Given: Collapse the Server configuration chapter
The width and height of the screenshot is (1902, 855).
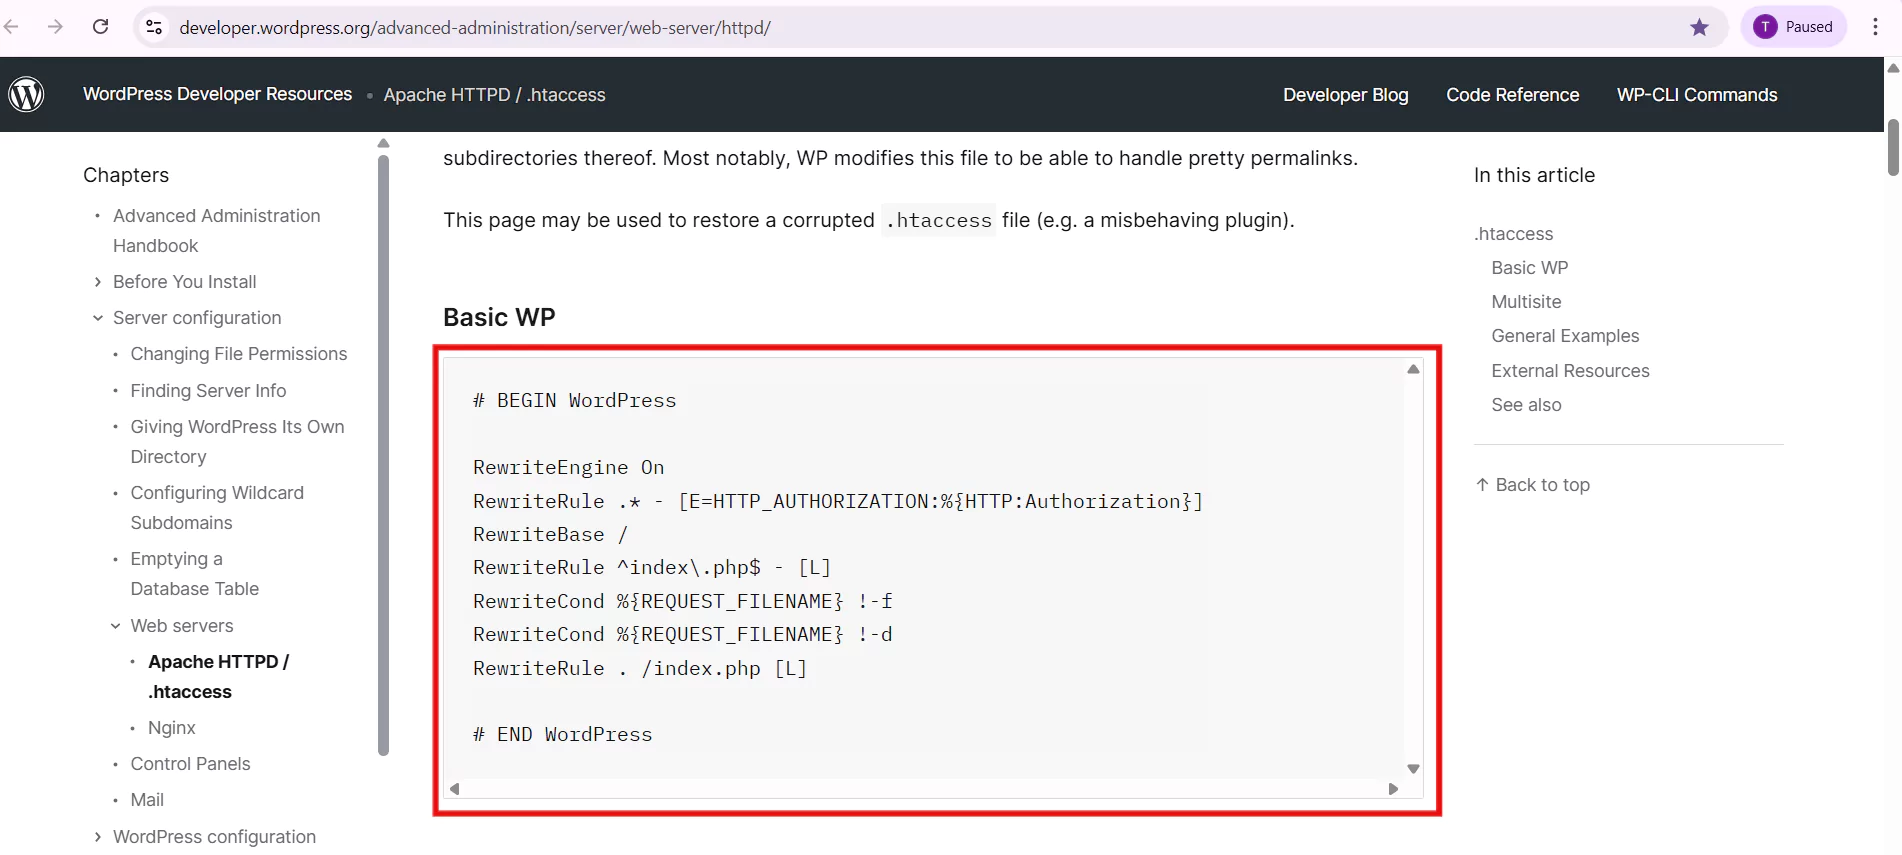Looking at the screenshot, I should (x=98, y=318).
